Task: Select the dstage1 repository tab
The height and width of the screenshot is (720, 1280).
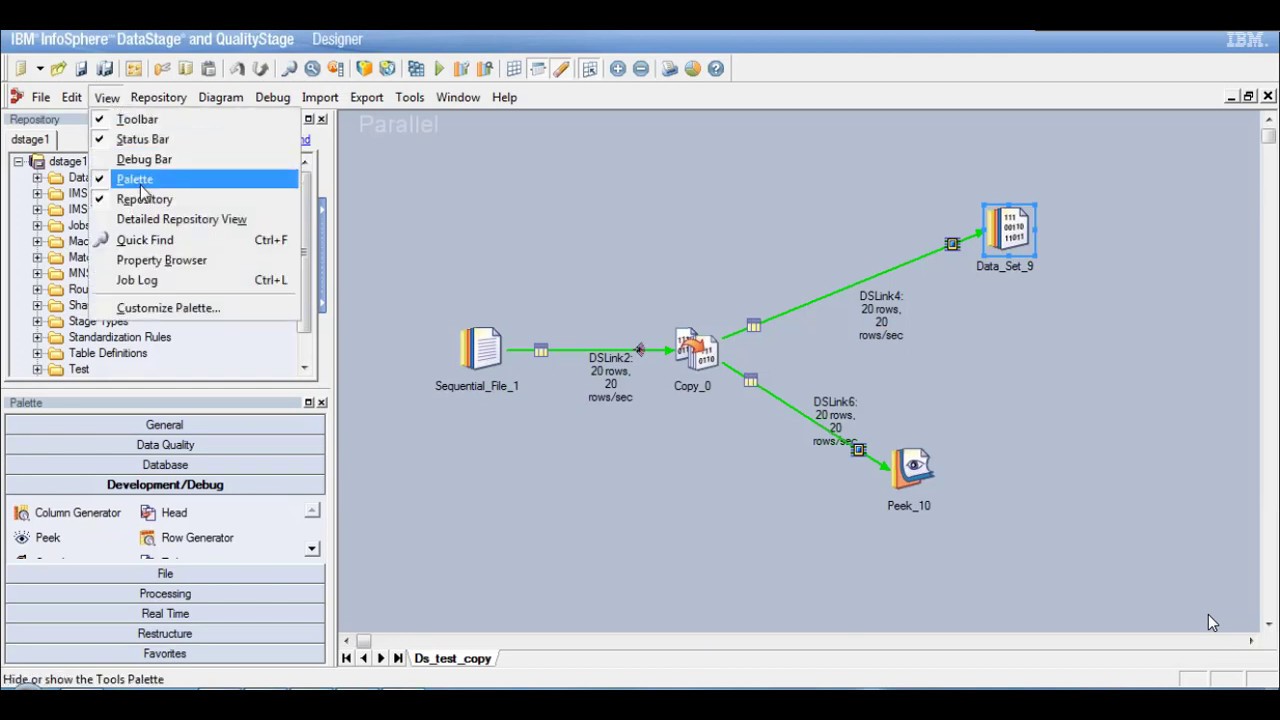Action: coord(30,139)
